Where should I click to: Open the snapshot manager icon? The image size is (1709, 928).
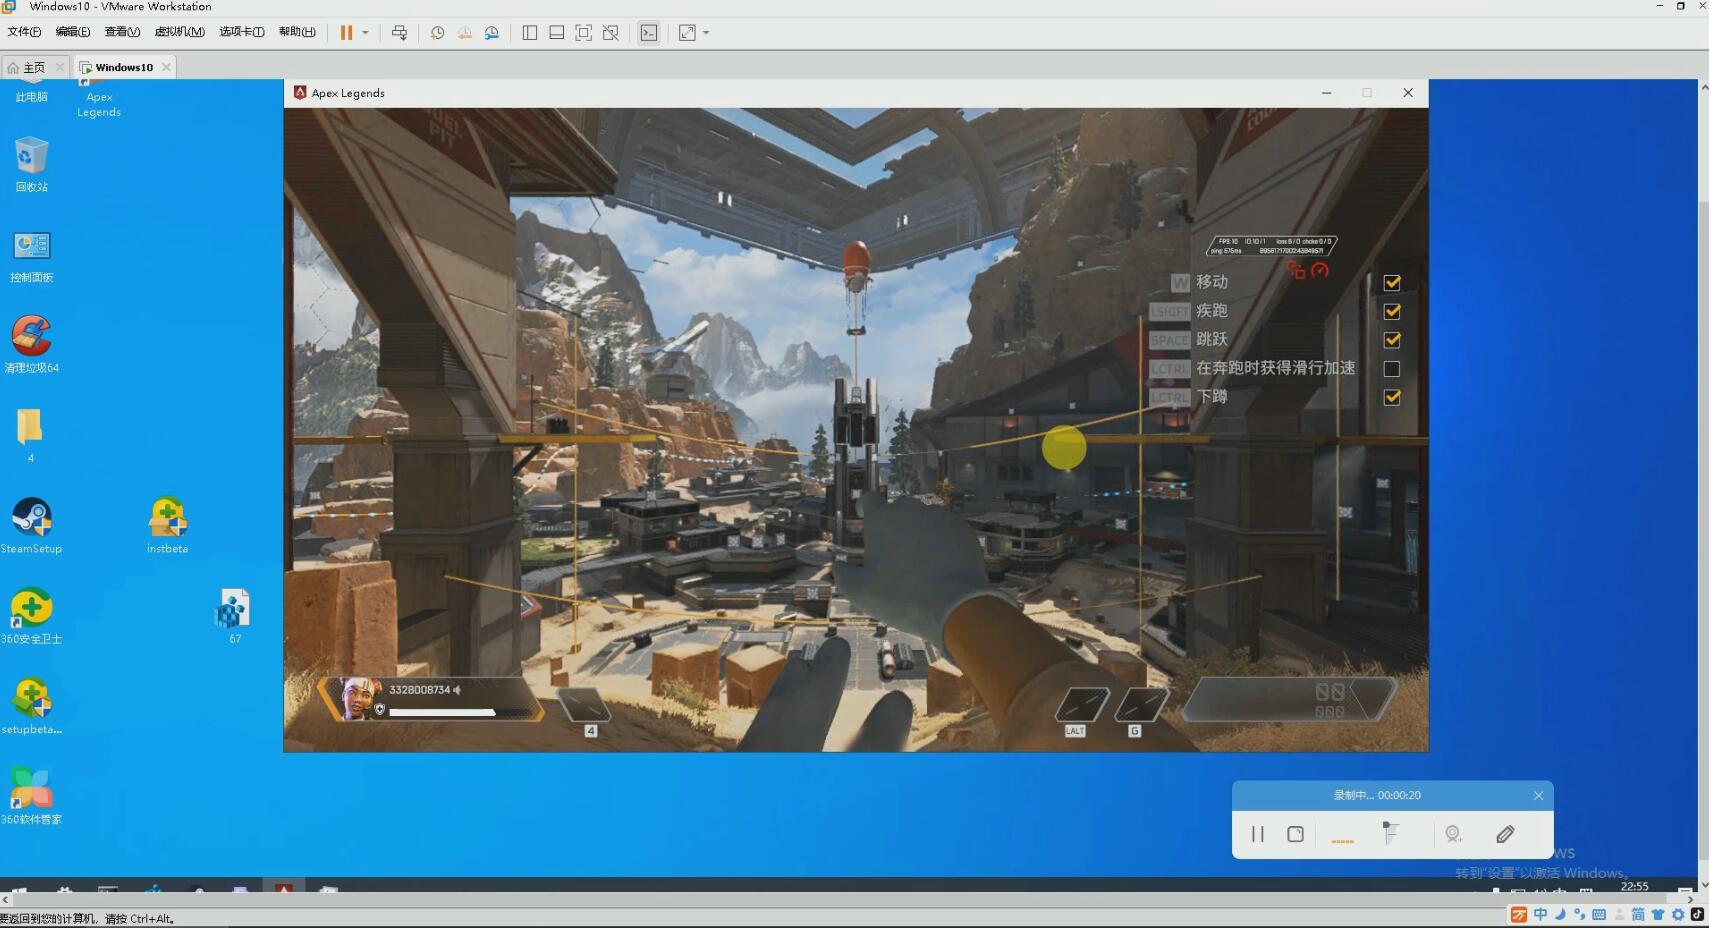point(492,33)
